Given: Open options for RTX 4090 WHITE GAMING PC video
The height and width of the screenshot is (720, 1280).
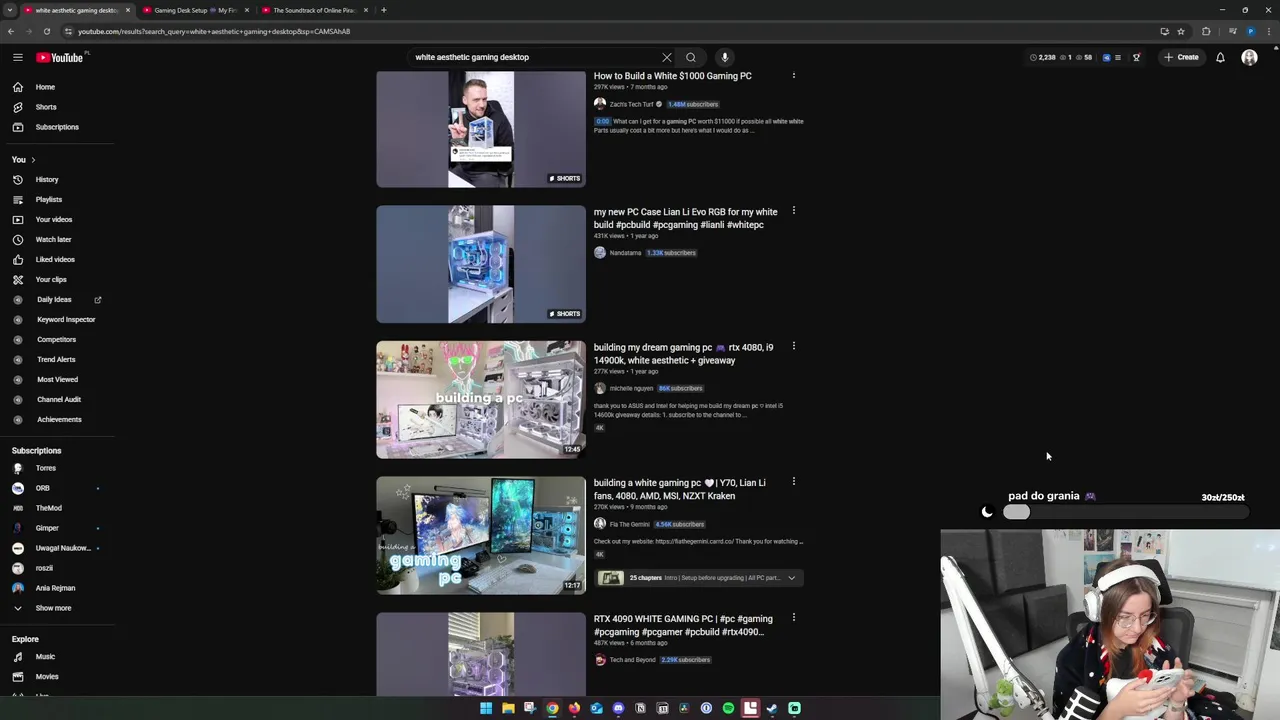Looking at the screenshot, I should pyautogui.click(x=794, y=617).
